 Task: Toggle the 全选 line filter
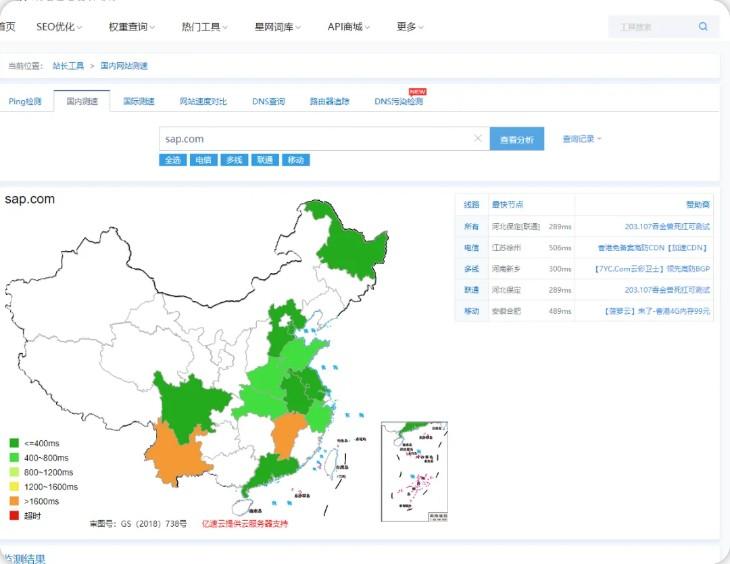click(x=173, y=160)
